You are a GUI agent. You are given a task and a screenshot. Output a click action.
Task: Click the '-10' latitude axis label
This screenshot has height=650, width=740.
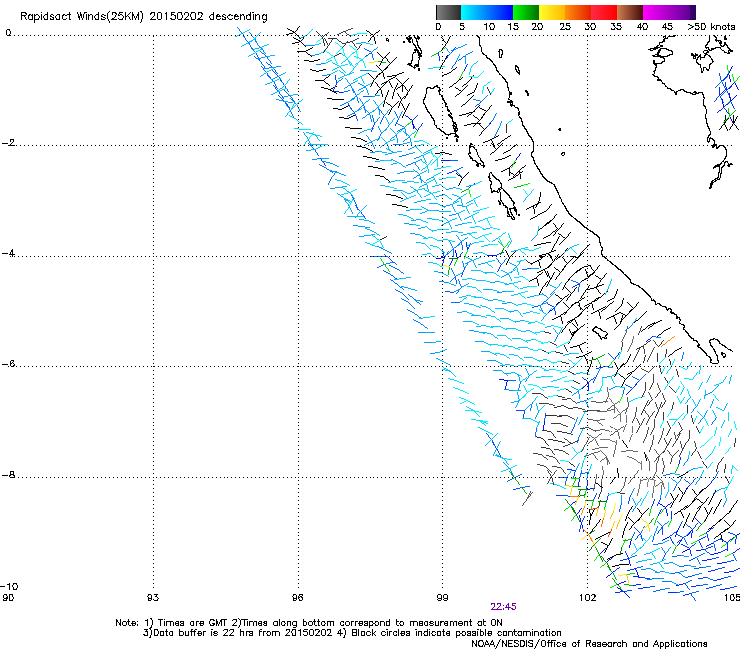click(x=9, y=586)
